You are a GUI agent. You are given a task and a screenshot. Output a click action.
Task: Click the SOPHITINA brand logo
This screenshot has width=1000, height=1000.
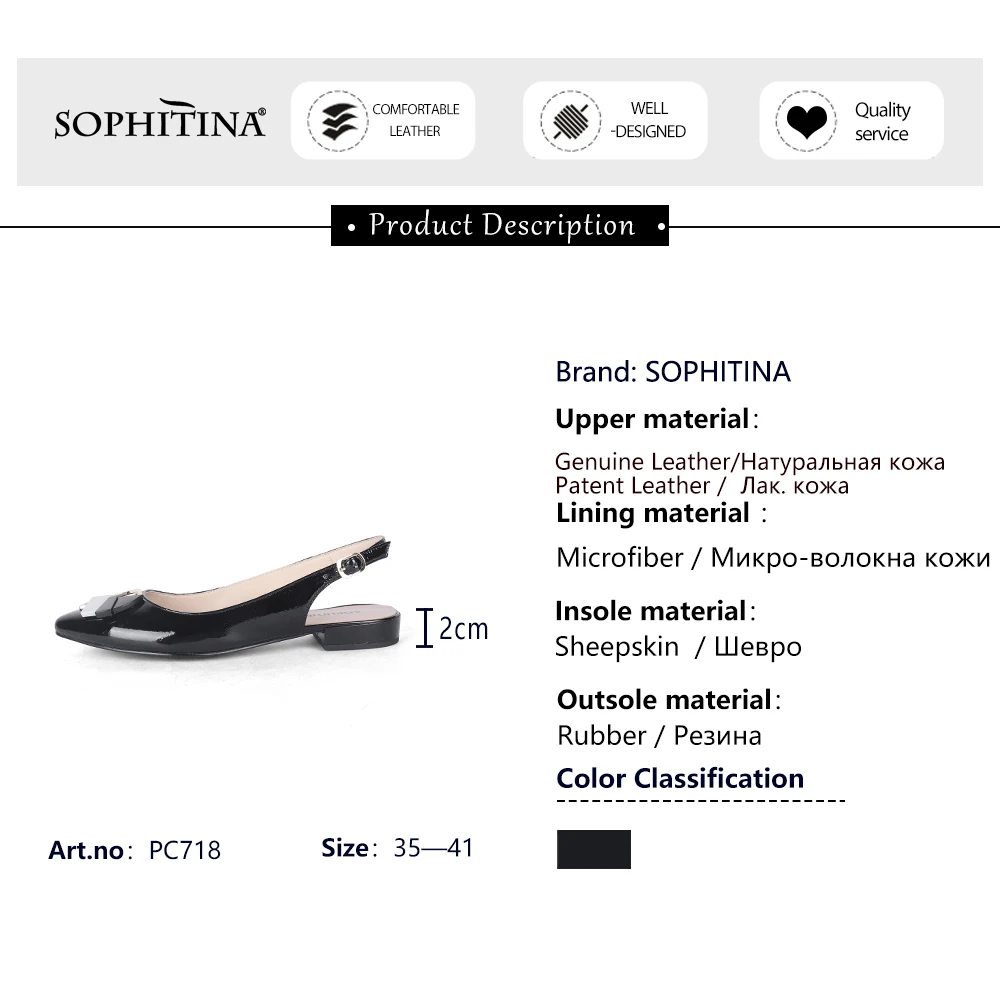tap(159, 119)
